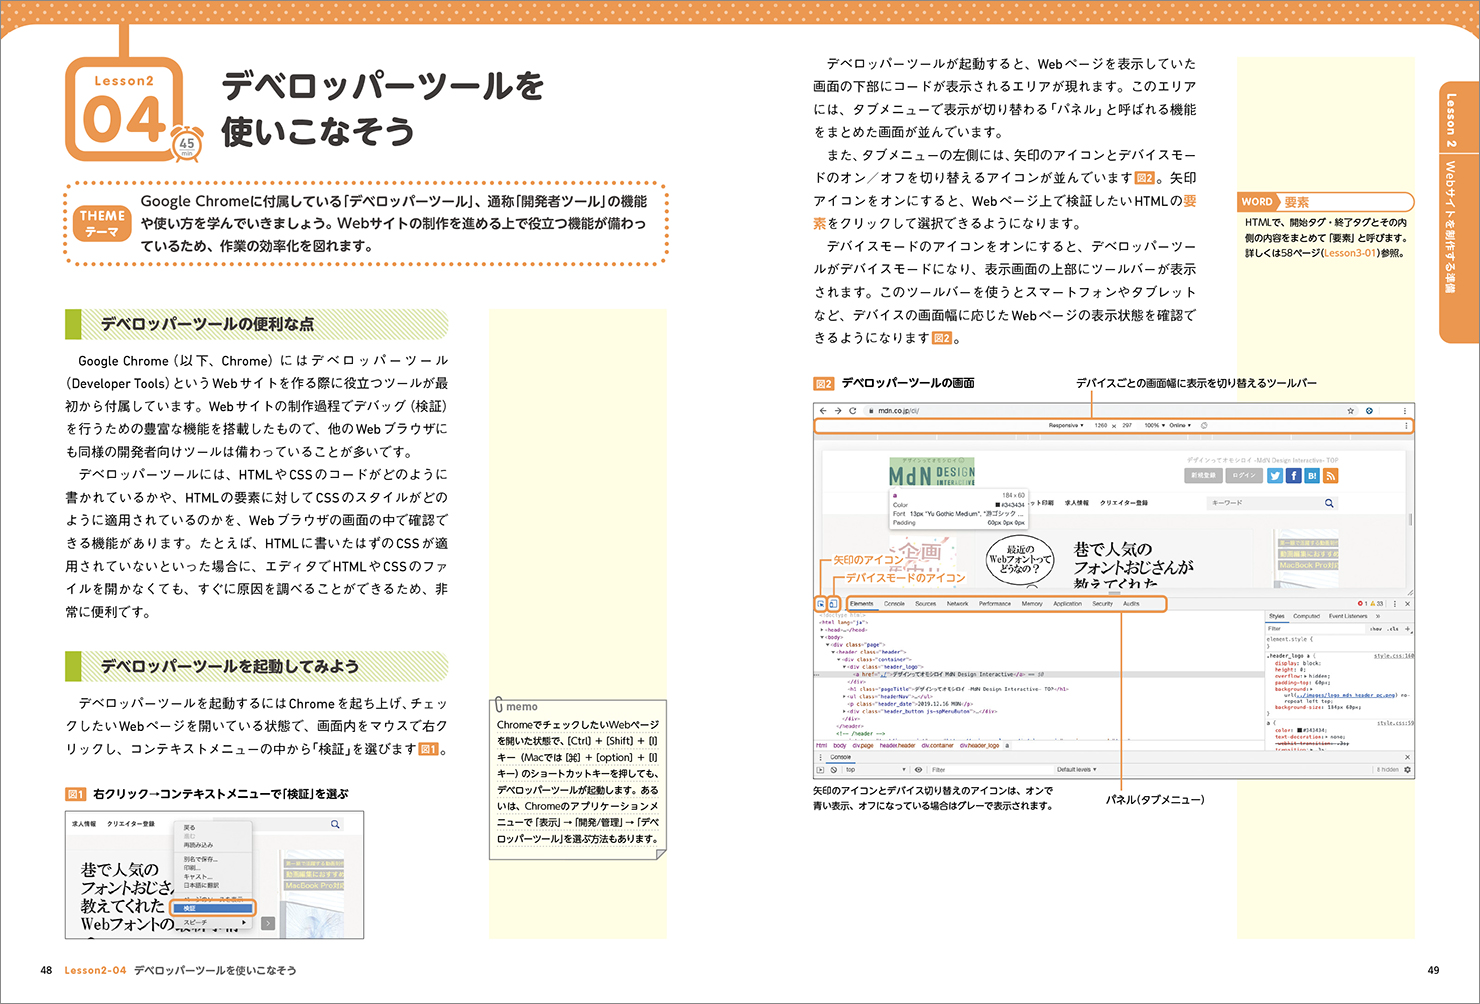
Task: Open the Responsive device dropdown
Action: (x=1065, y=426)
